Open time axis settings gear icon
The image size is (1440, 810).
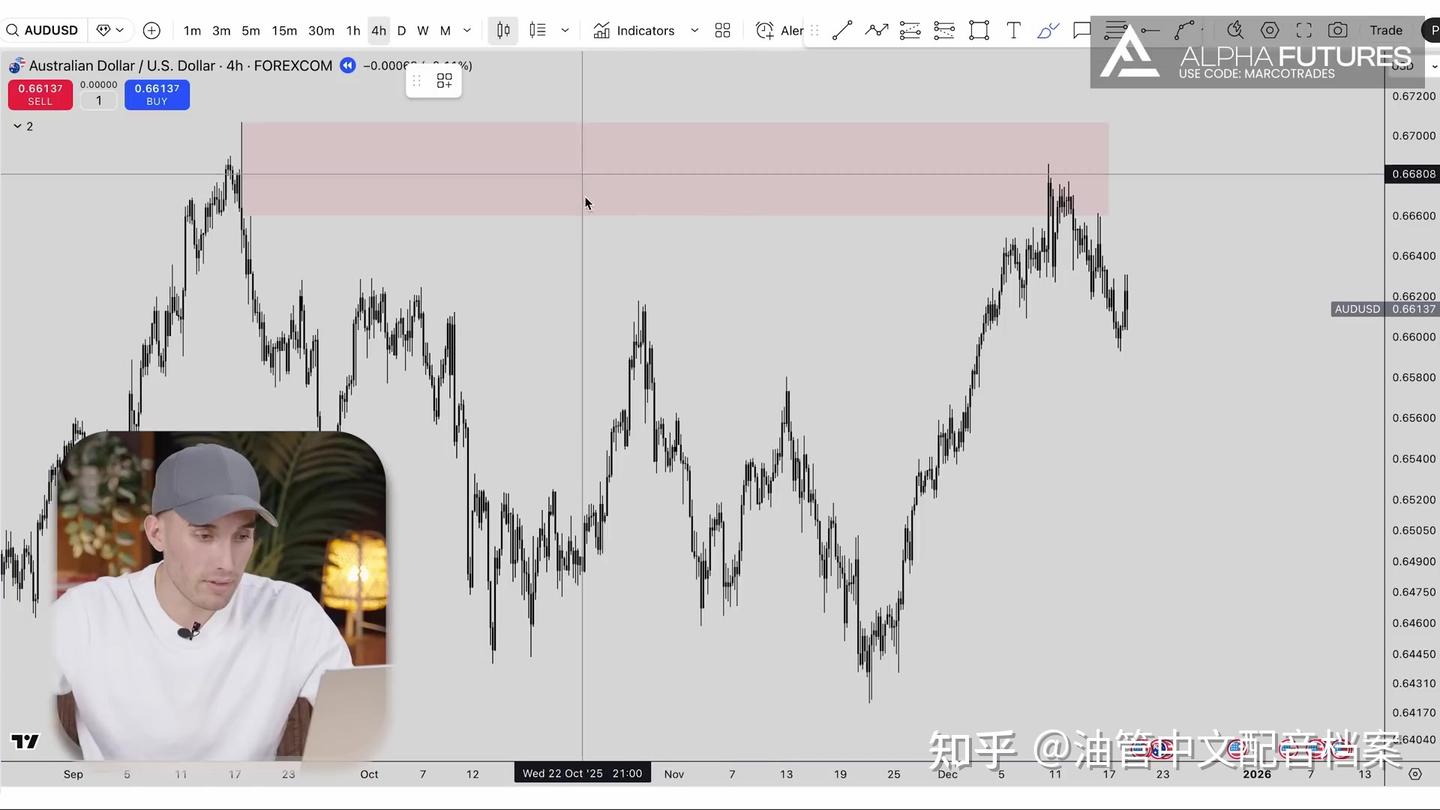click(x=1415, y=774)
